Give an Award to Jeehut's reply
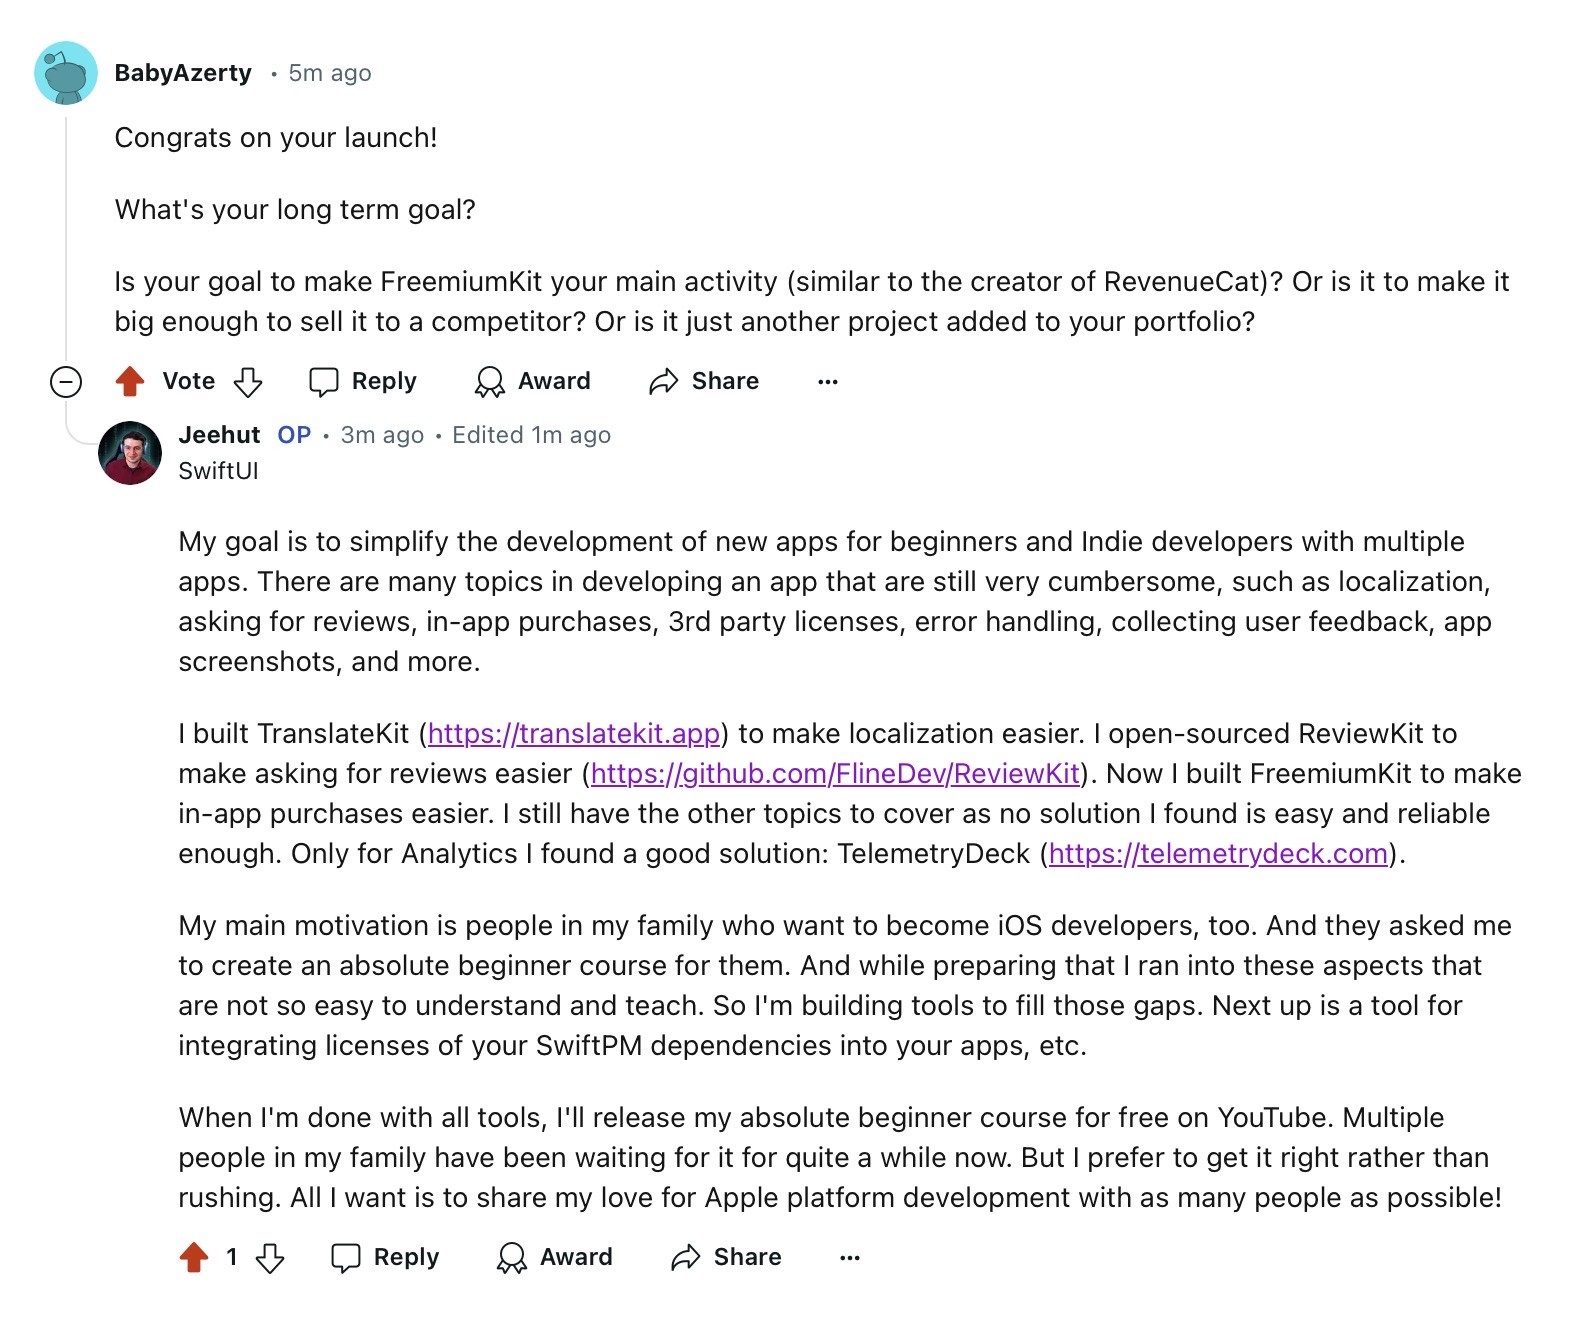 click(x=555, y=1258)
